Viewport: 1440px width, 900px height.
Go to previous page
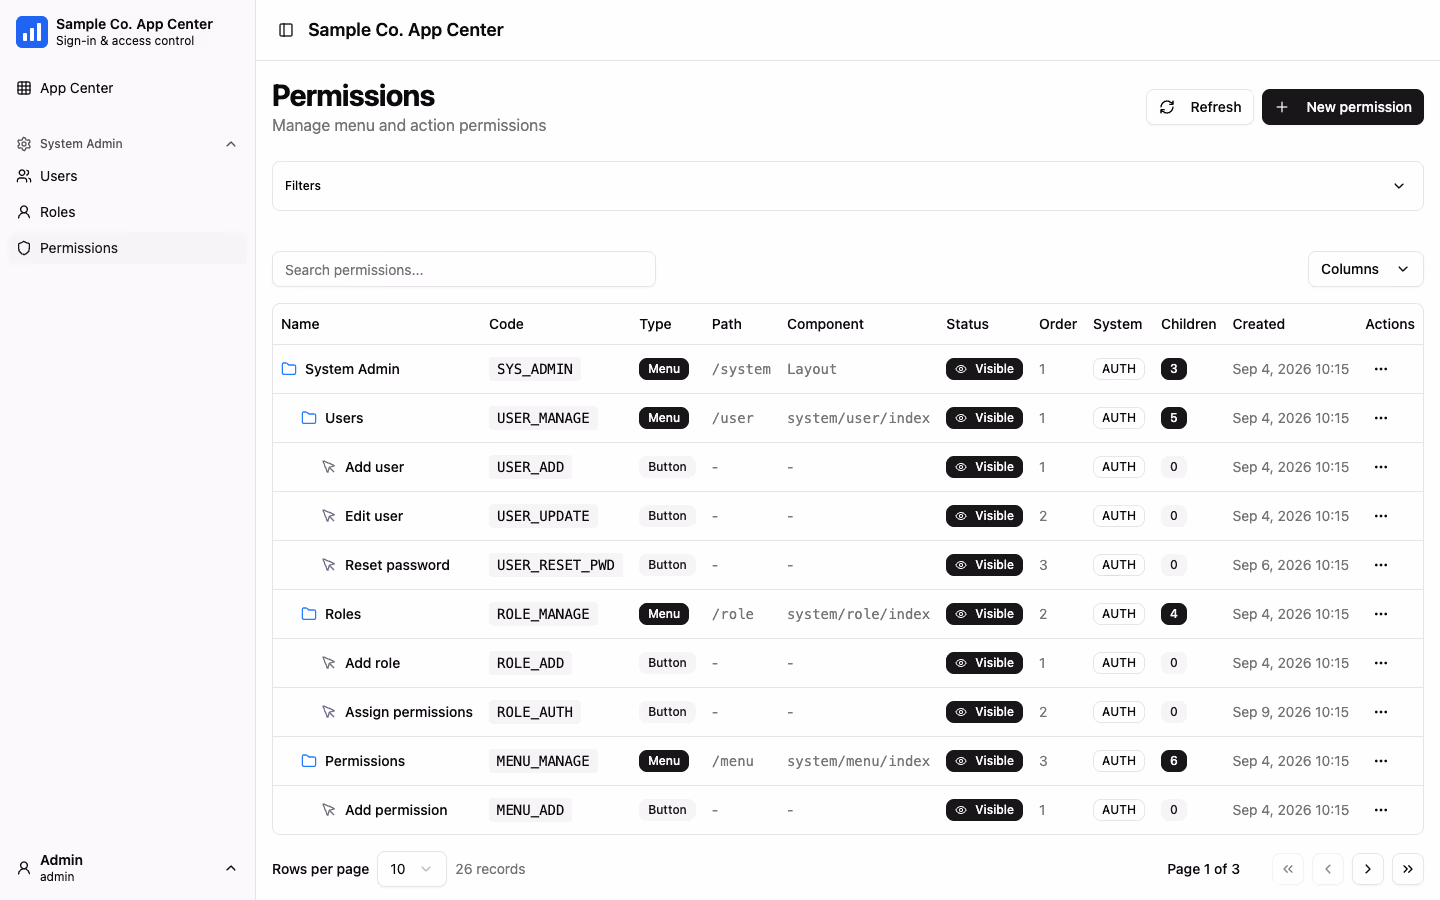tap(1328, 869)
